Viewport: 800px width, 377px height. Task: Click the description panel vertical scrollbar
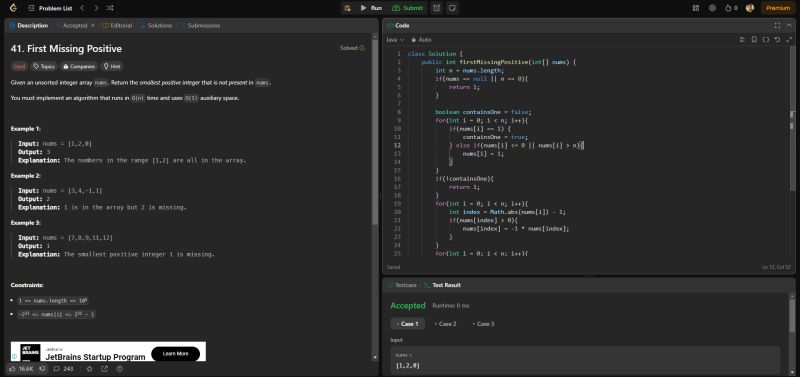pos(375,133)
